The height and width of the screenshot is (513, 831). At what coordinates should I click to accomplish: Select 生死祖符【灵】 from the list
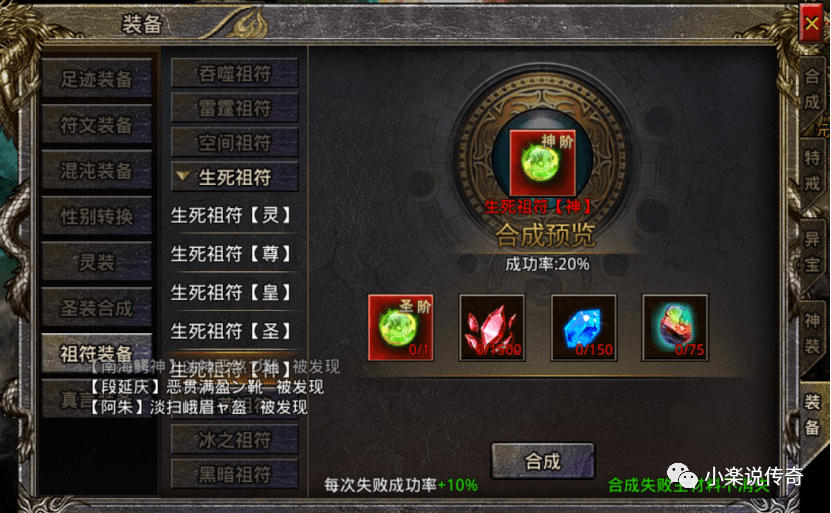coord(231,215)
